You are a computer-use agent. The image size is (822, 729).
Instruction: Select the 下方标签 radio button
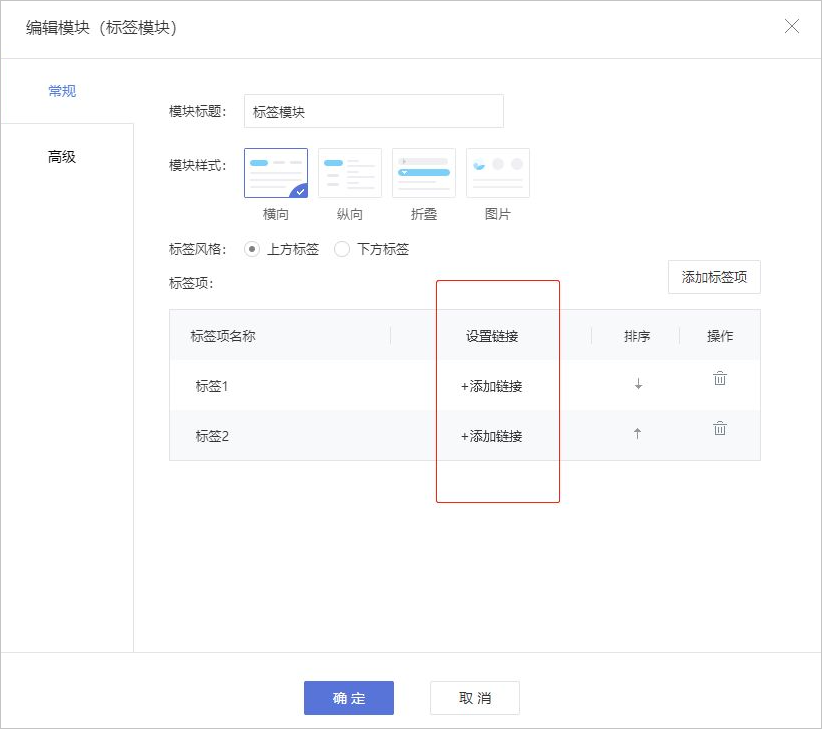click(x=342, y=249)
